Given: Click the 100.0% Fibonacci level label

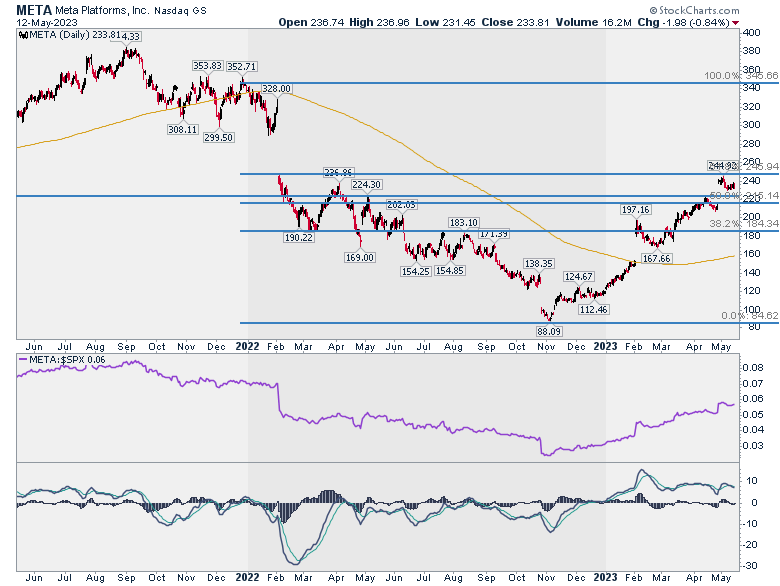Looking at the screenshot, I should 741,76.
